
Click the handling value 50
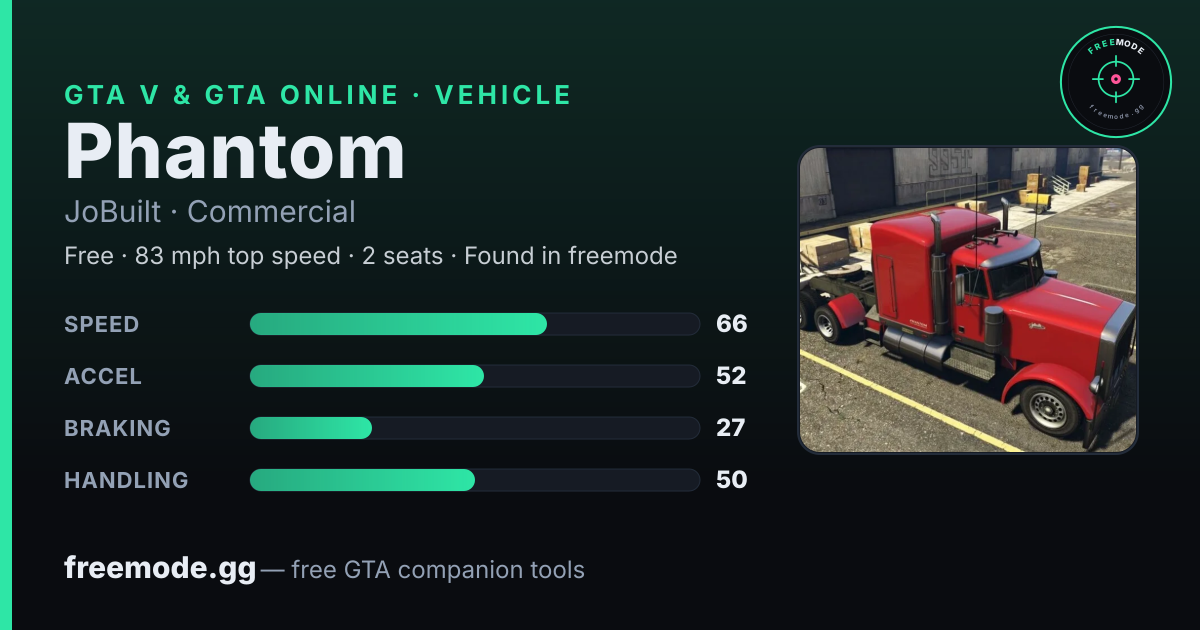(x=732, y=480)
